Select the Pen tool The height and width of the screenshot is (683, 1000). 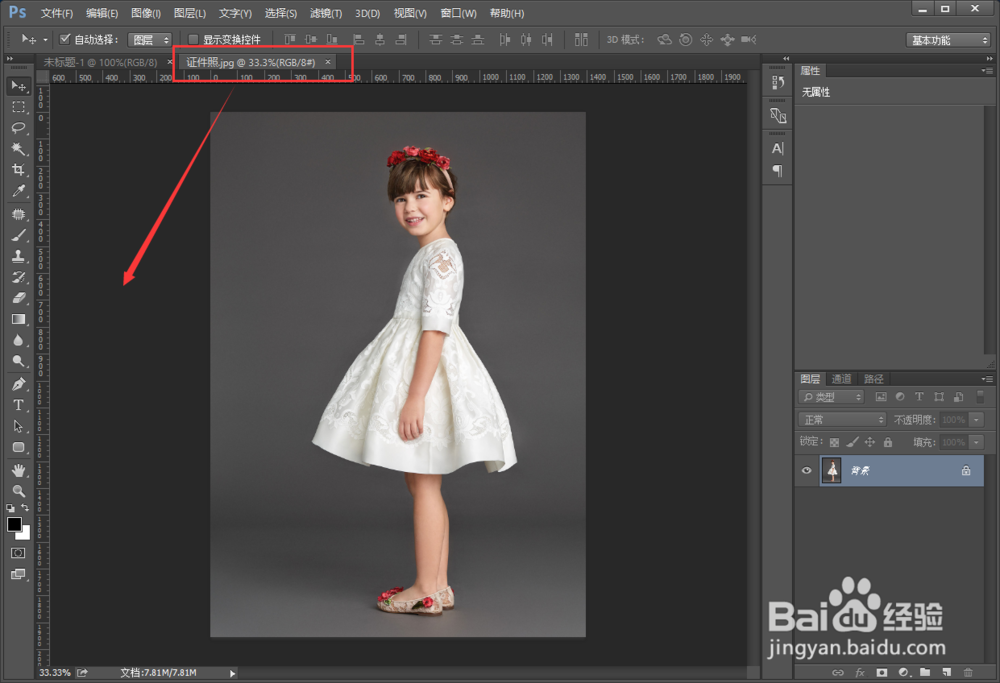coord(18,384)
